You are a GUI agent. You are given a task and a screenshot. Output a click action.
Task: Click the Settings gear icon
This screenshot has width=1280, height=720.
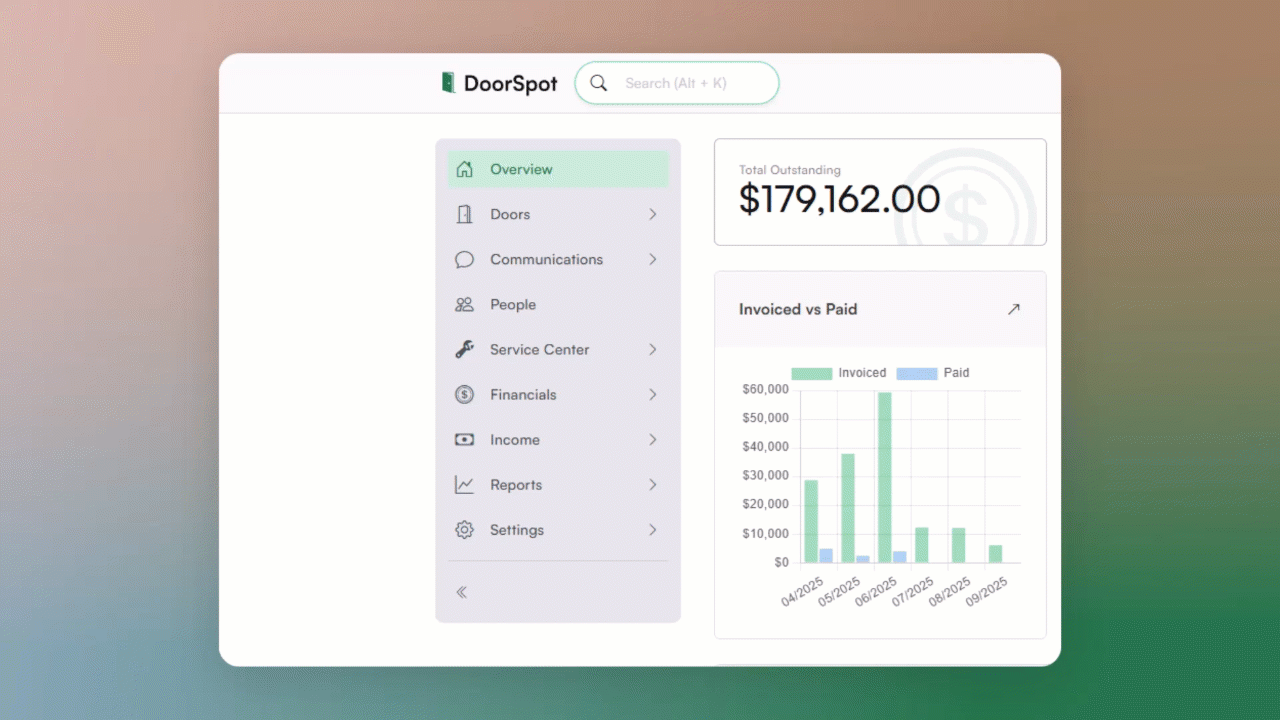(464, 530)
